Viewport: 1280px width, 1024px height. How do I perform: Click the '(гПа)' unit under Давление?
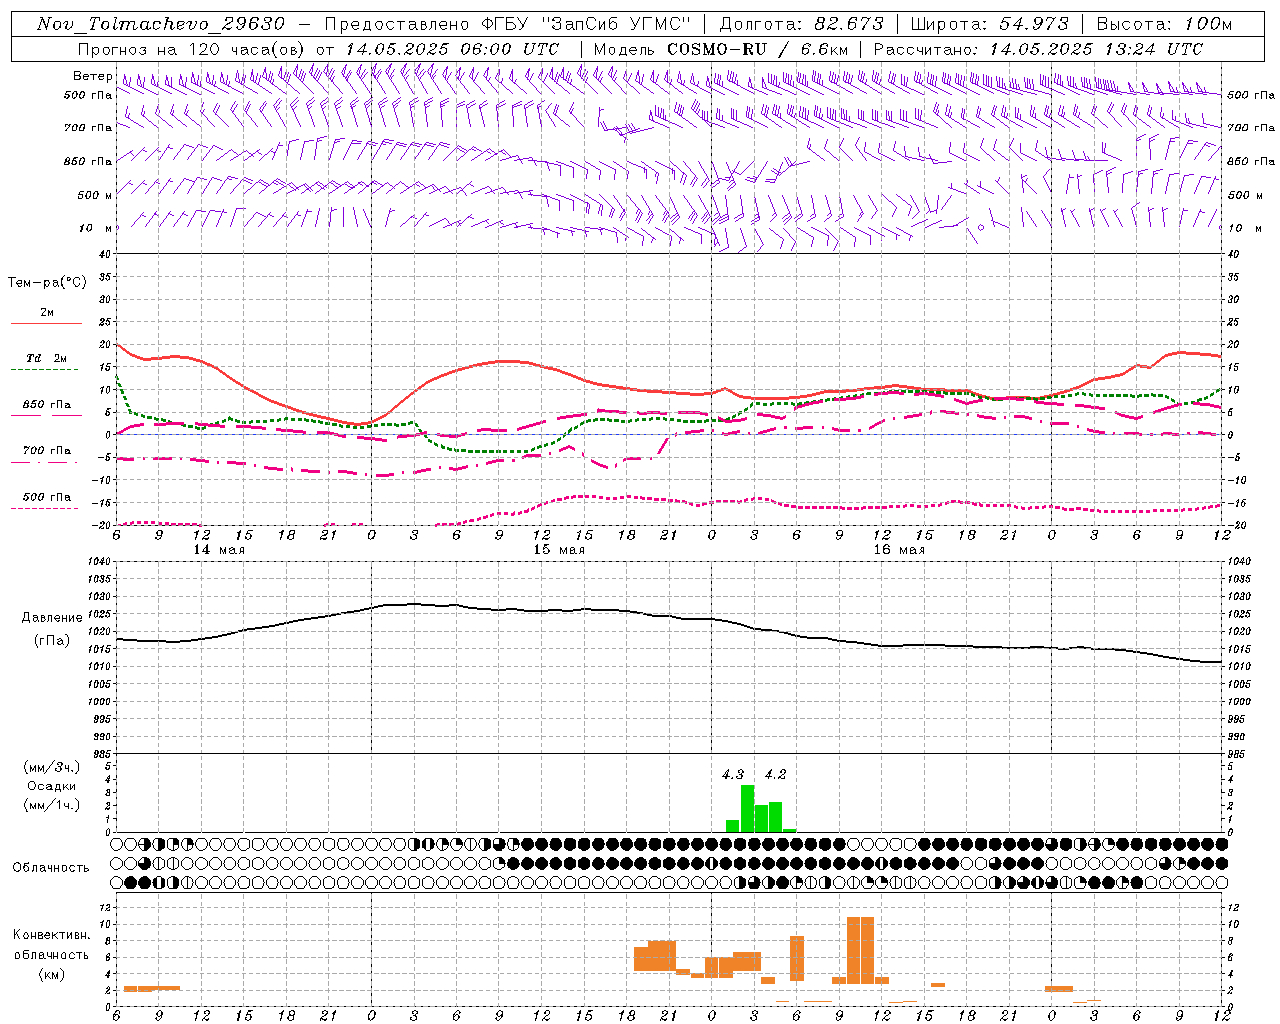[x=52, y=641]
